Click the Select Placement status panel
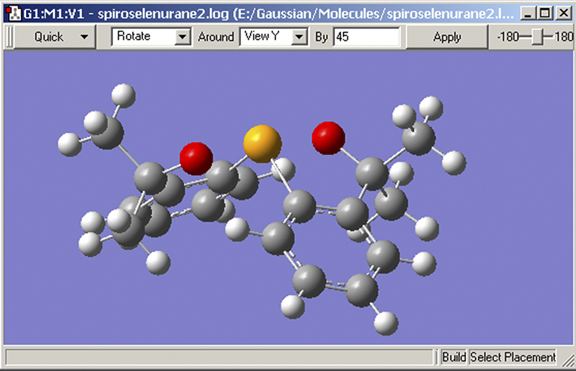This screenshot has width=576, height=371. (513, 357)
